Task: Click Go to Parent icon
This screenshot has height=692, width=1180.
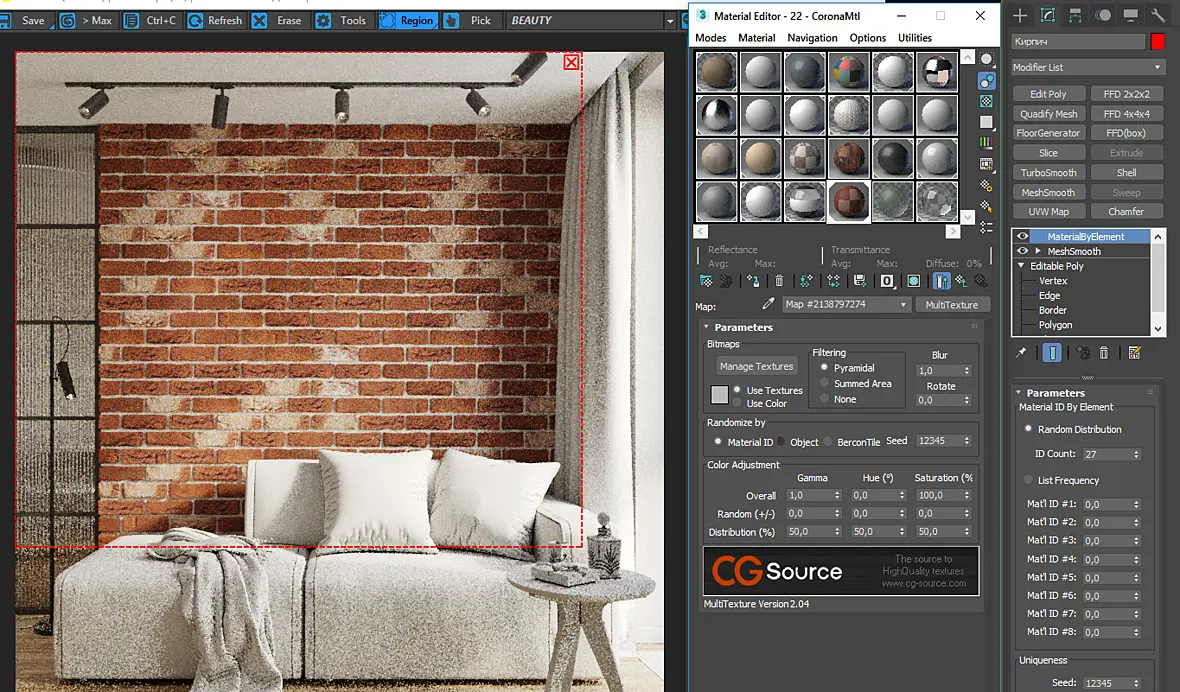Action: pyautogui.click(x=961, y=281)
